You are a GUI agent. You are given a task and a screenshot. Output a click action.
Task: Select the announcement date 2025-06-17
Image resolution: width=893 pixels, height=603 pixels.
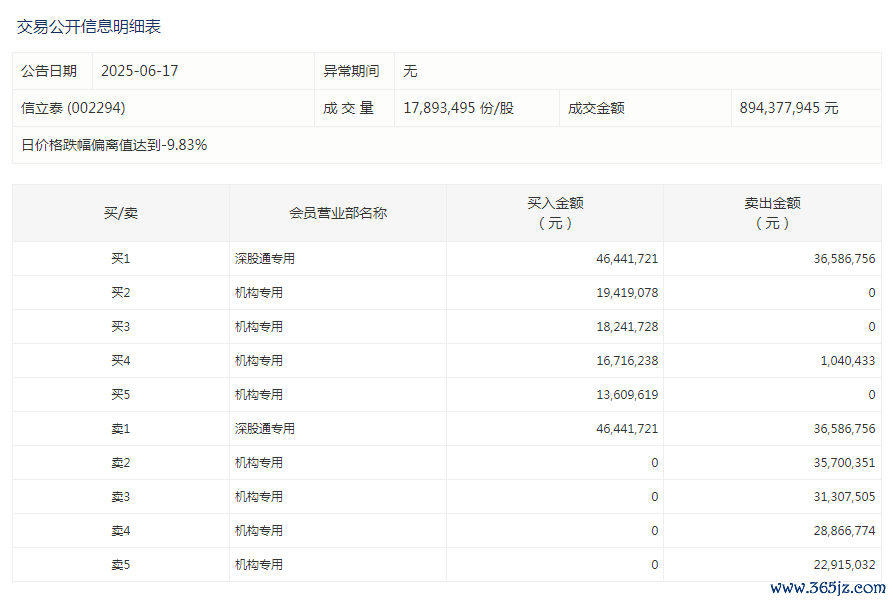(x=140, y=71)
